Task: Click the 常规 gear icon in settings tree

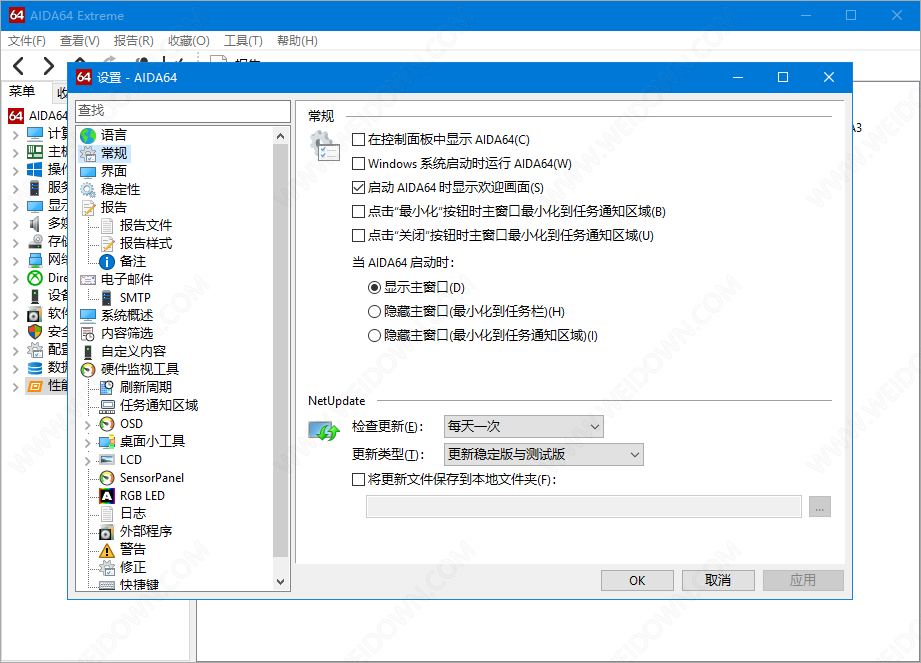Action: coord(88,154)
